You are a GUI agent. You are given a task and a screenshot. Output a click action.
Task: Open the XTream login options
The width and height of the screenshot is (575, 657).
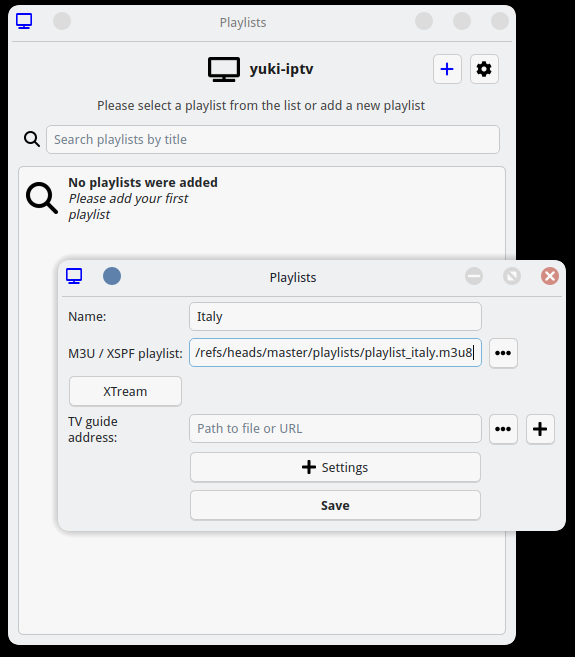click(125, 391)
